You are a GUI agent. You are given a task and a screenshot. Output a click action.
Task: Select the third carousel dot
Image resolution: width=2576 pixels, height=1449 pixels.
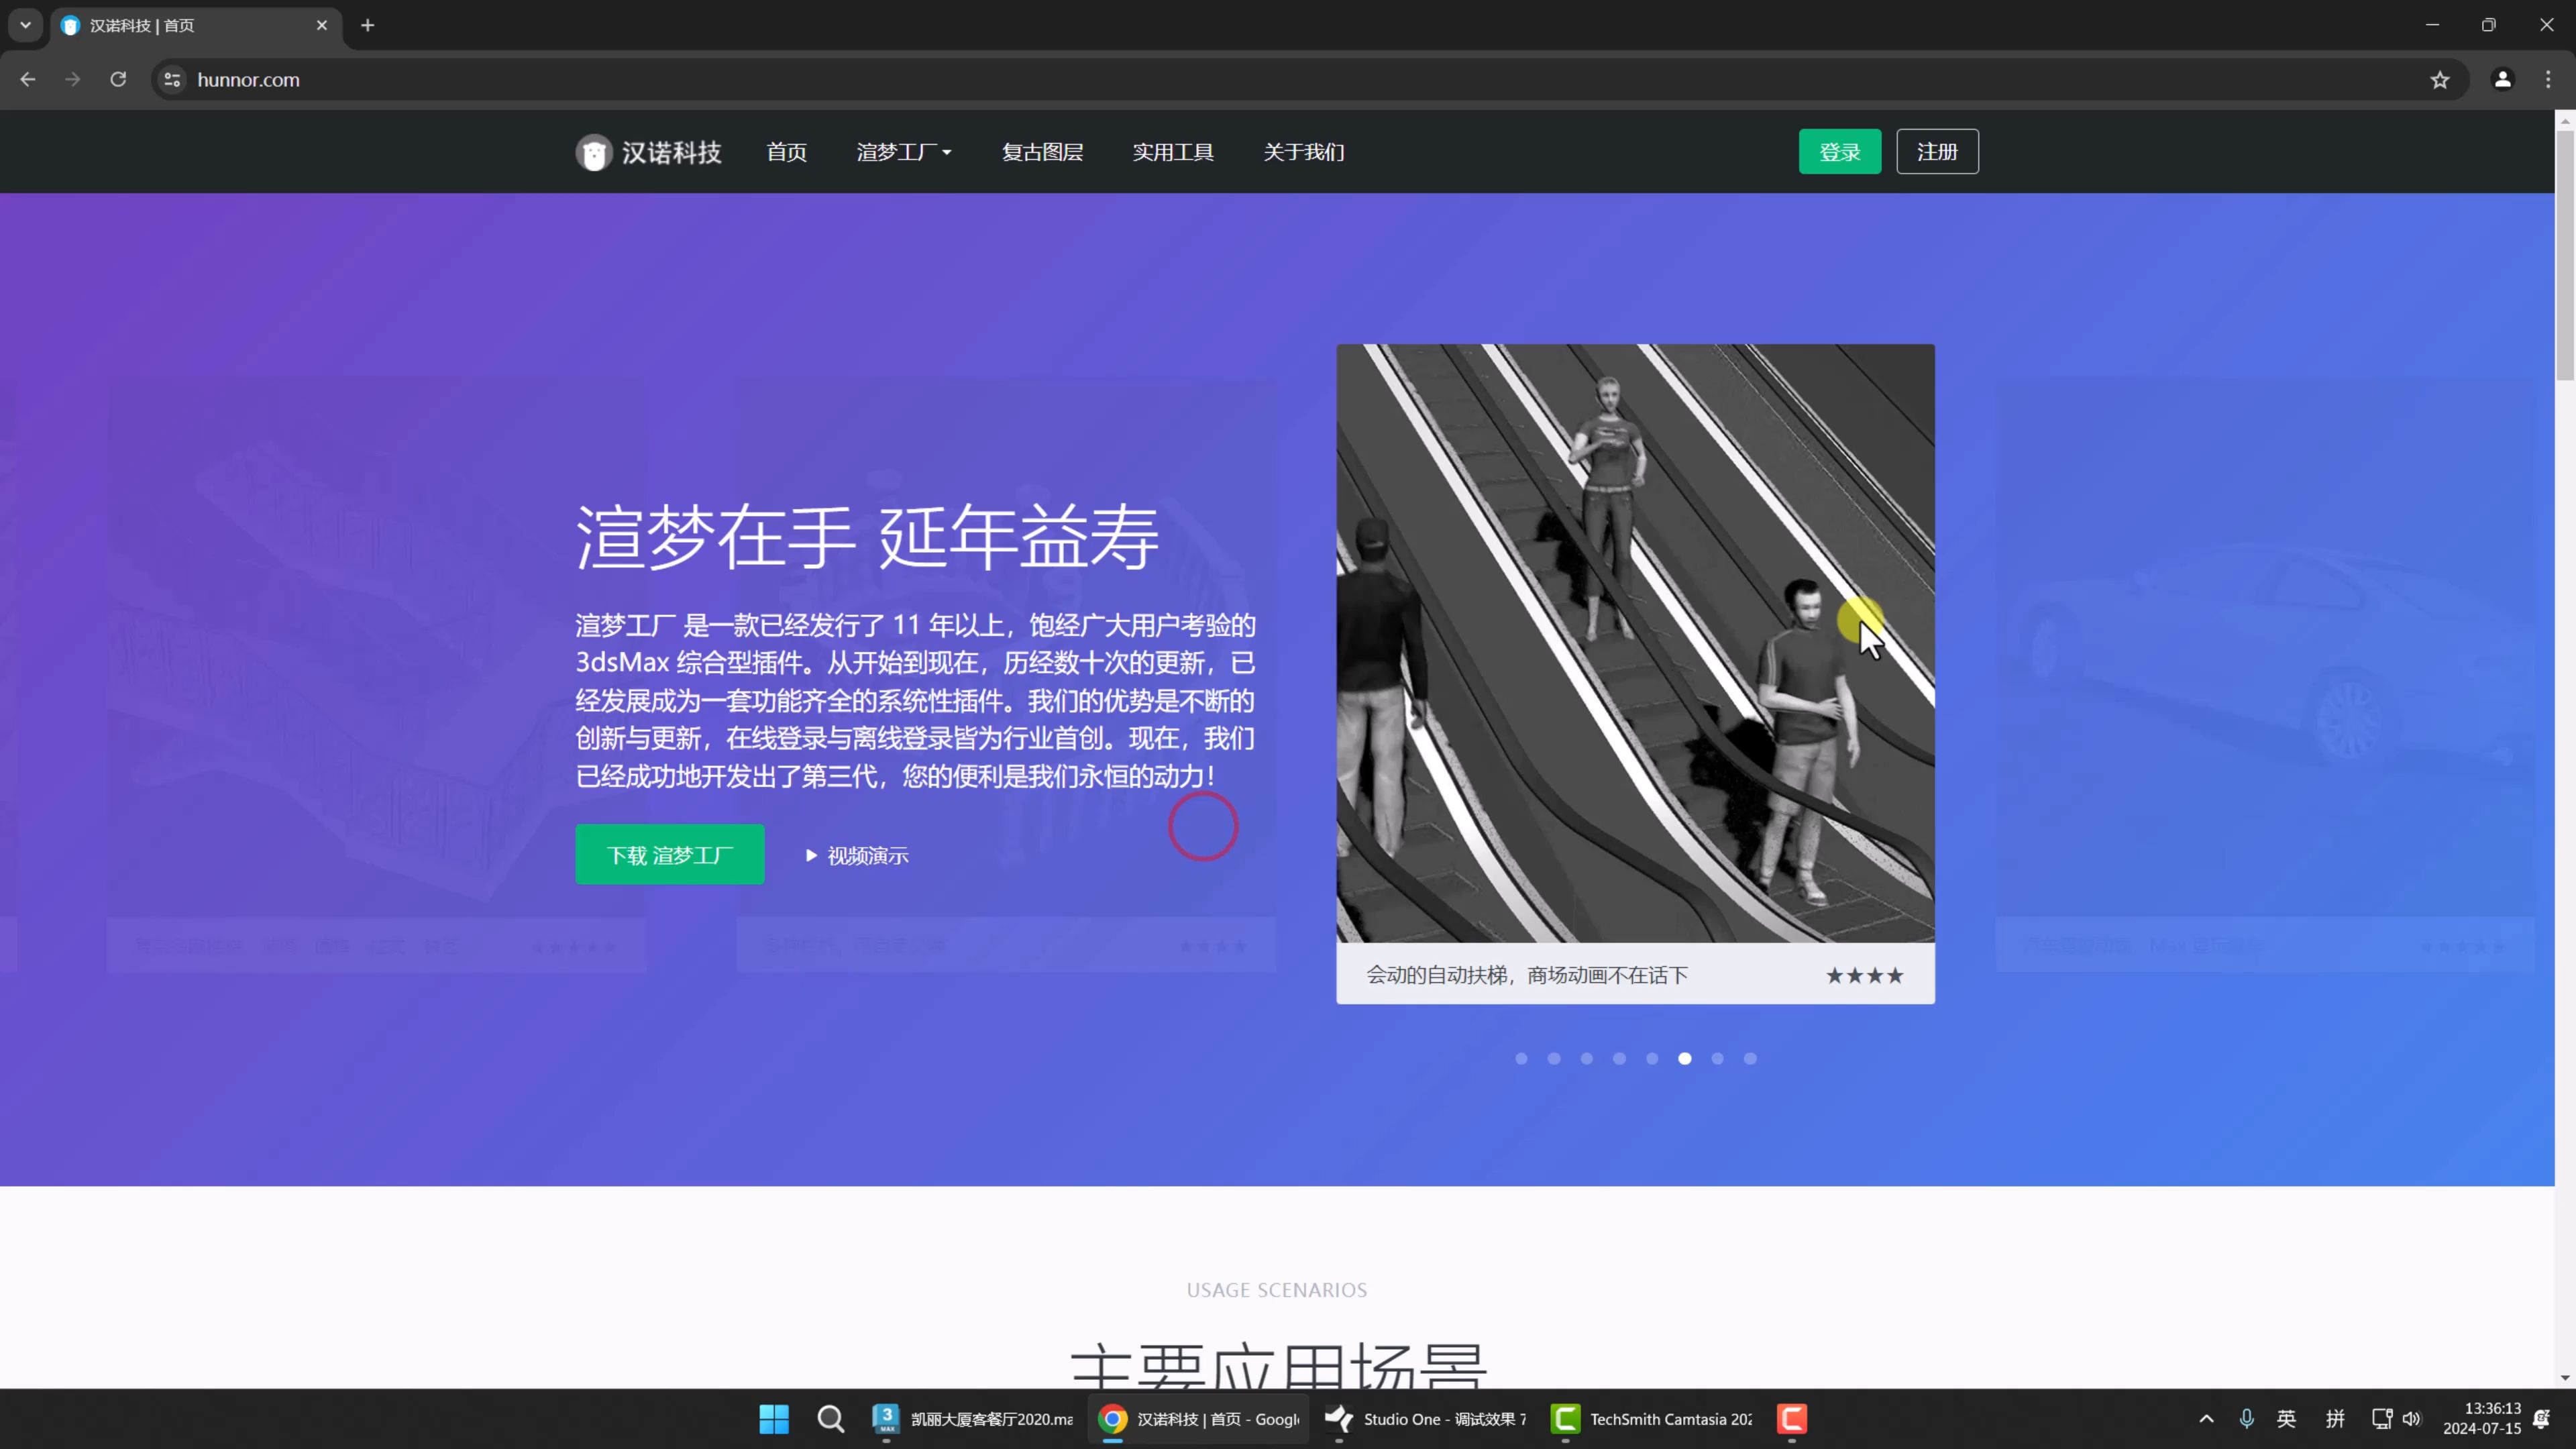pyautogui.click(x=1586, y=1059)
